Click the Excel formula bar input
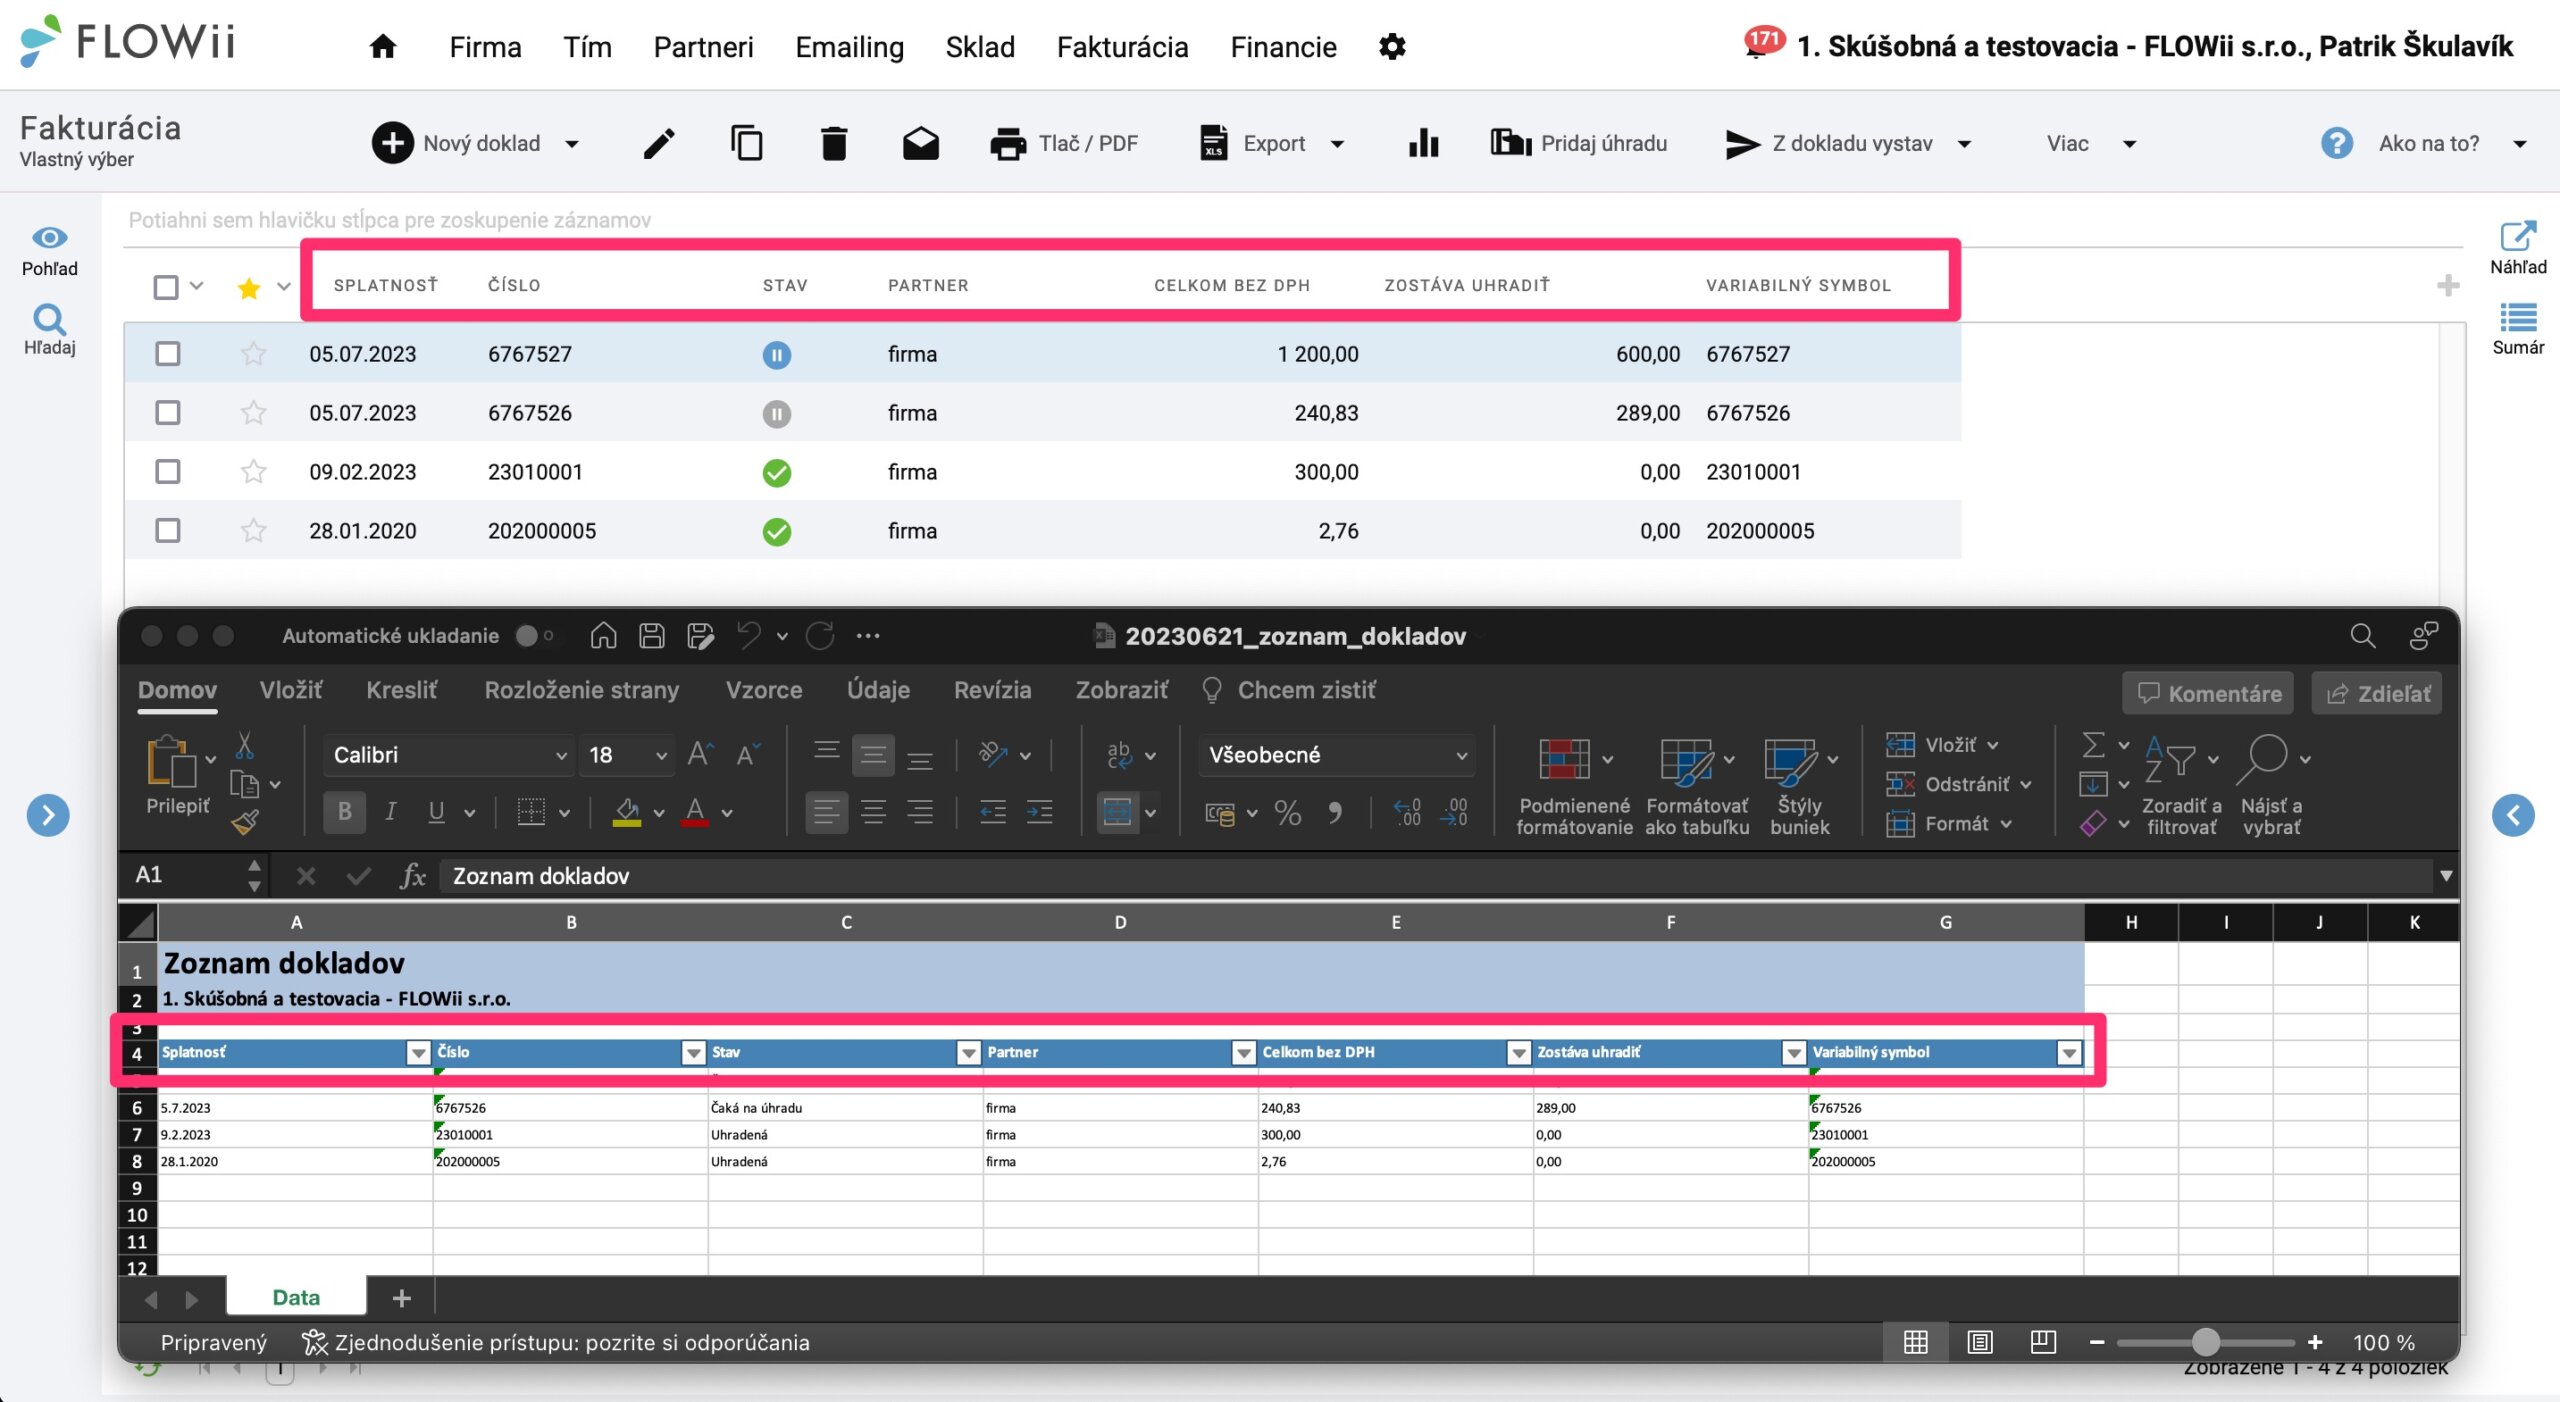Screen dimensions: 2560x1402 point(1436,876)
